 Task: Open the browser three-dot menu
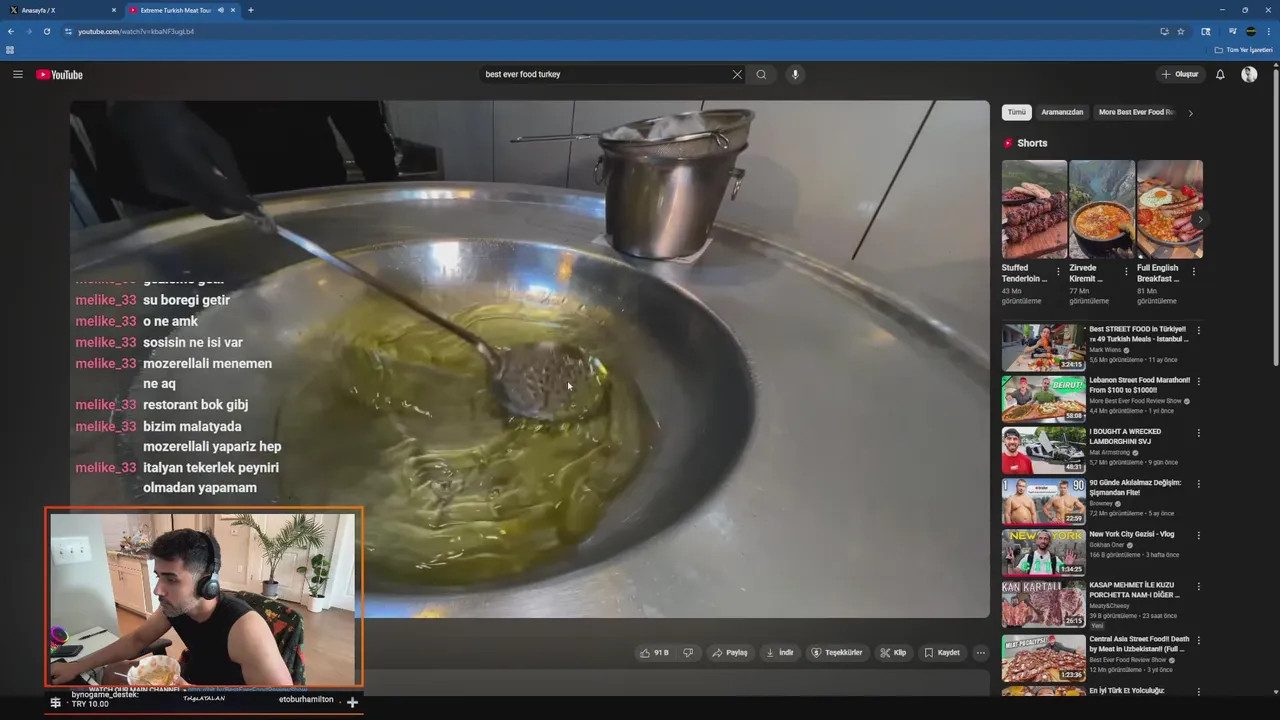coord(1268,31)
